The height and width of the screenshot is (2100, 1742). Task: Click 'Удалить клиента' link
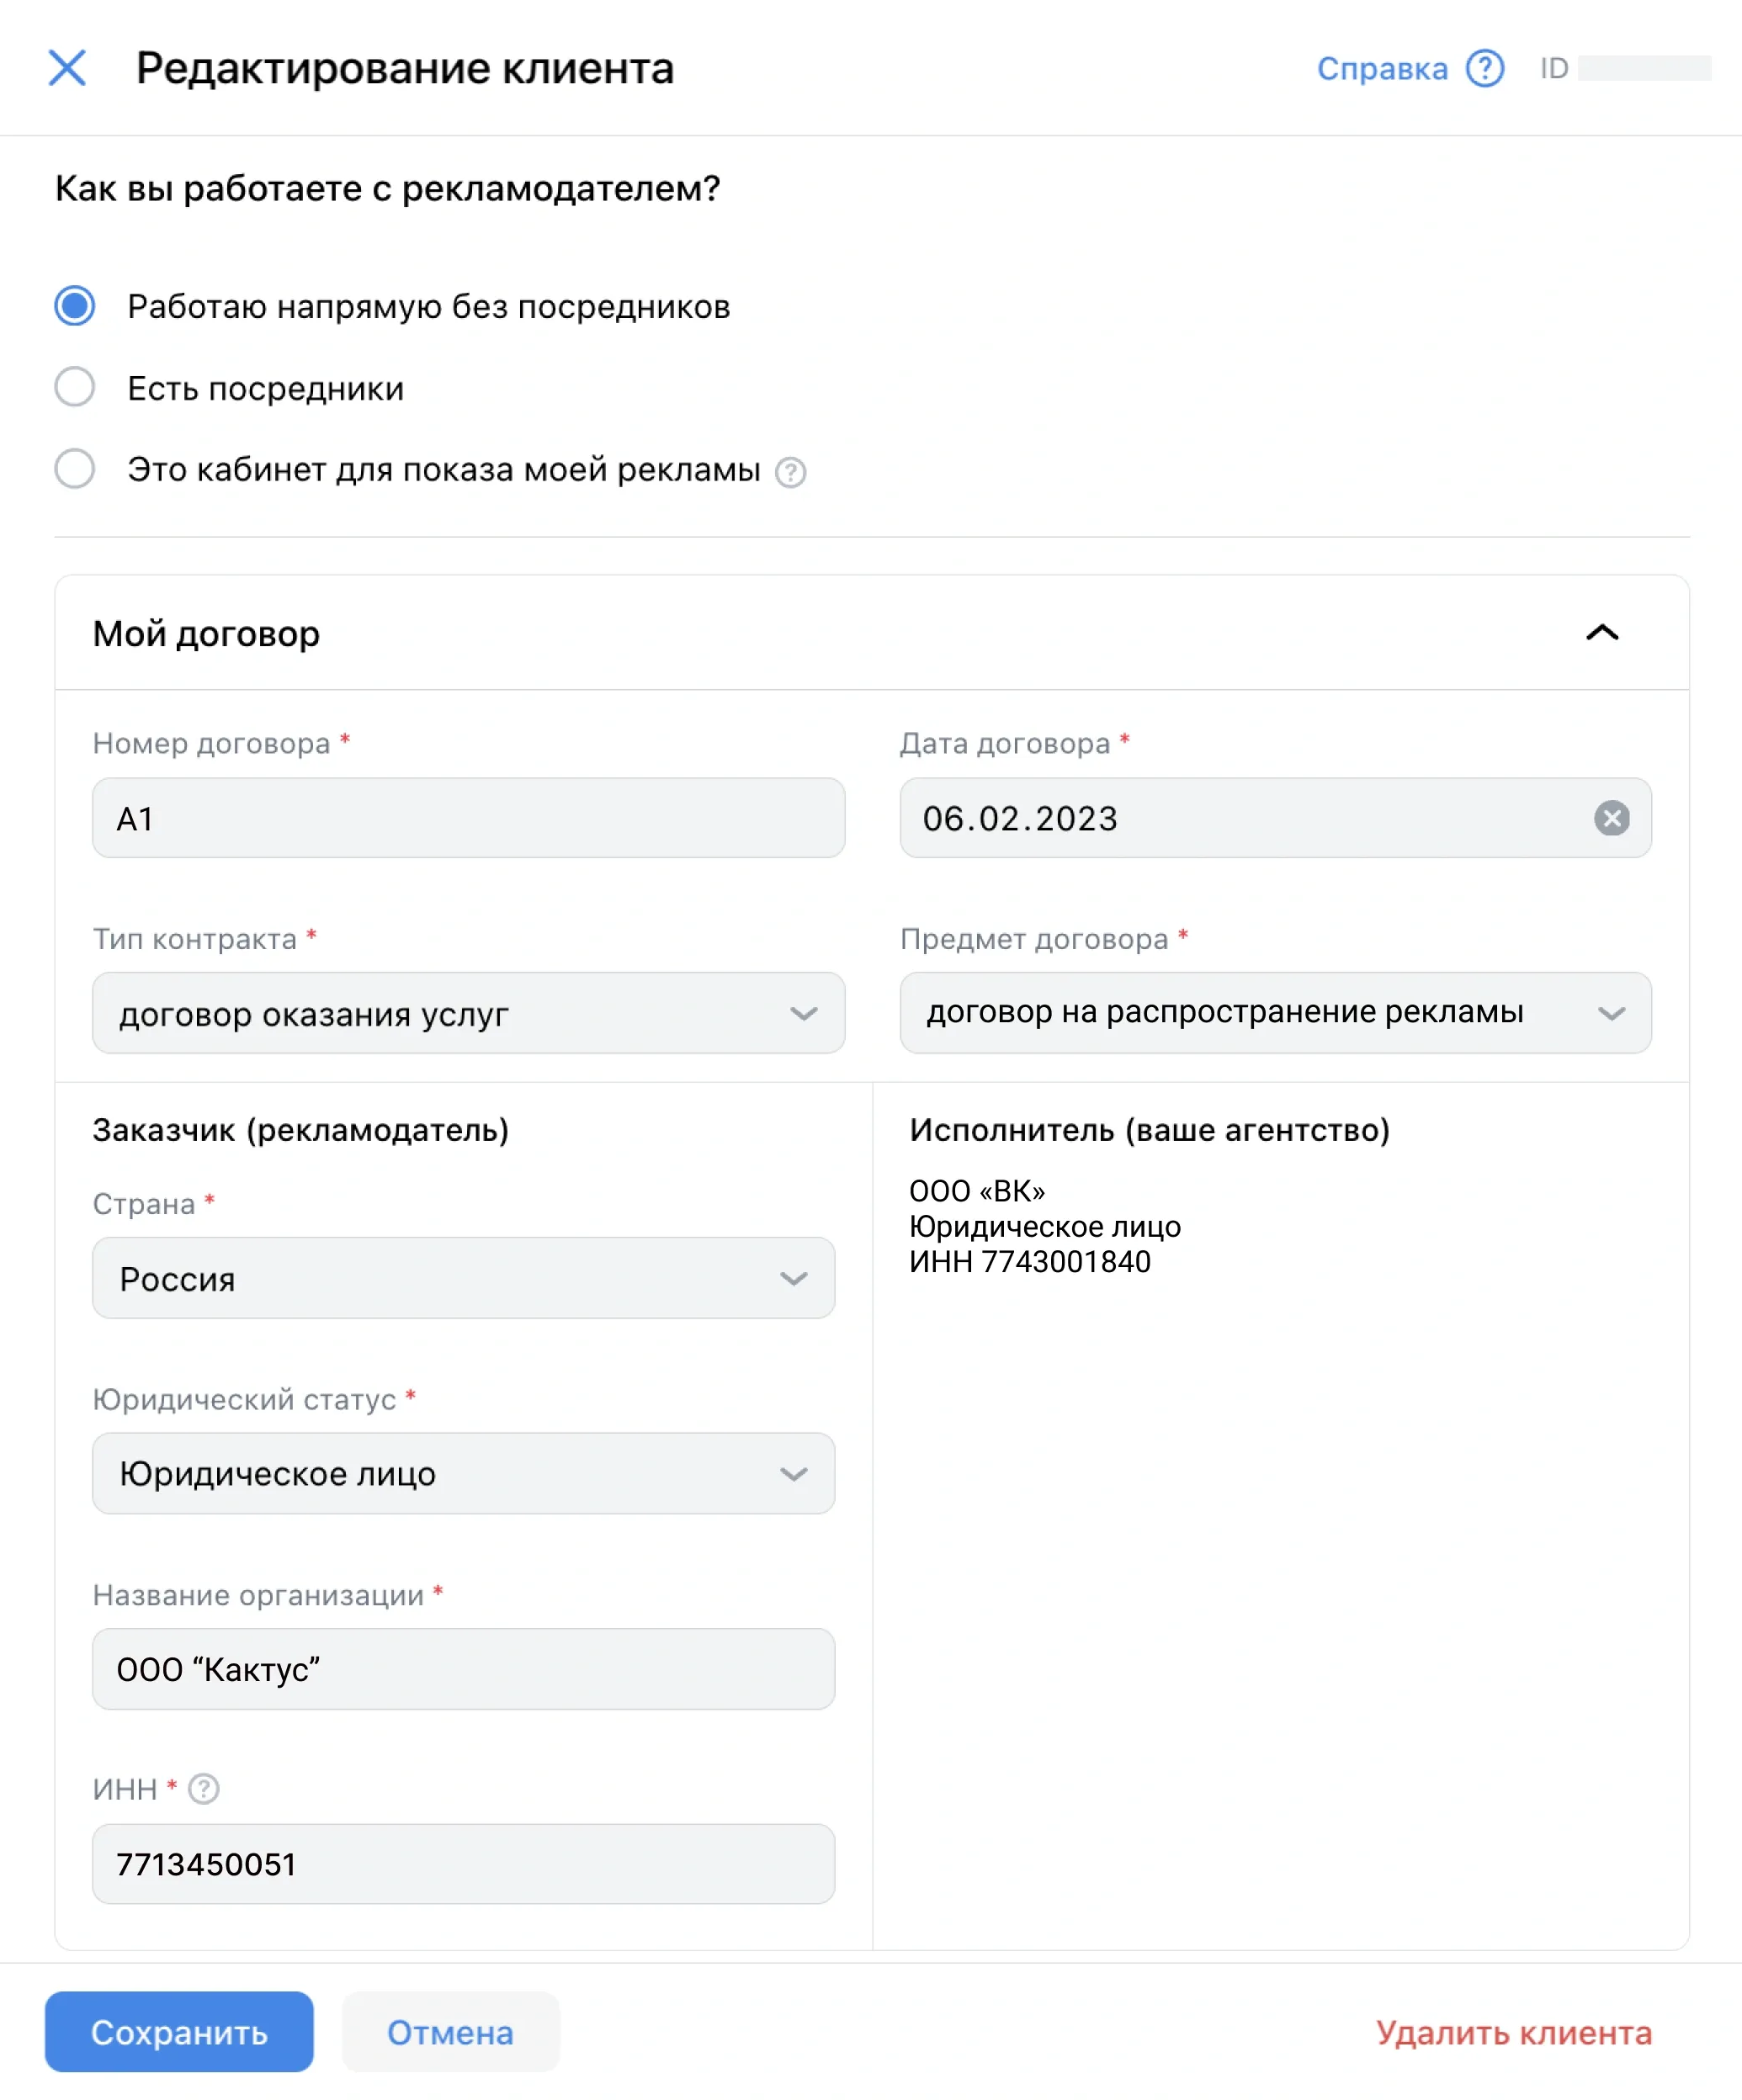coord(1513,2033)
